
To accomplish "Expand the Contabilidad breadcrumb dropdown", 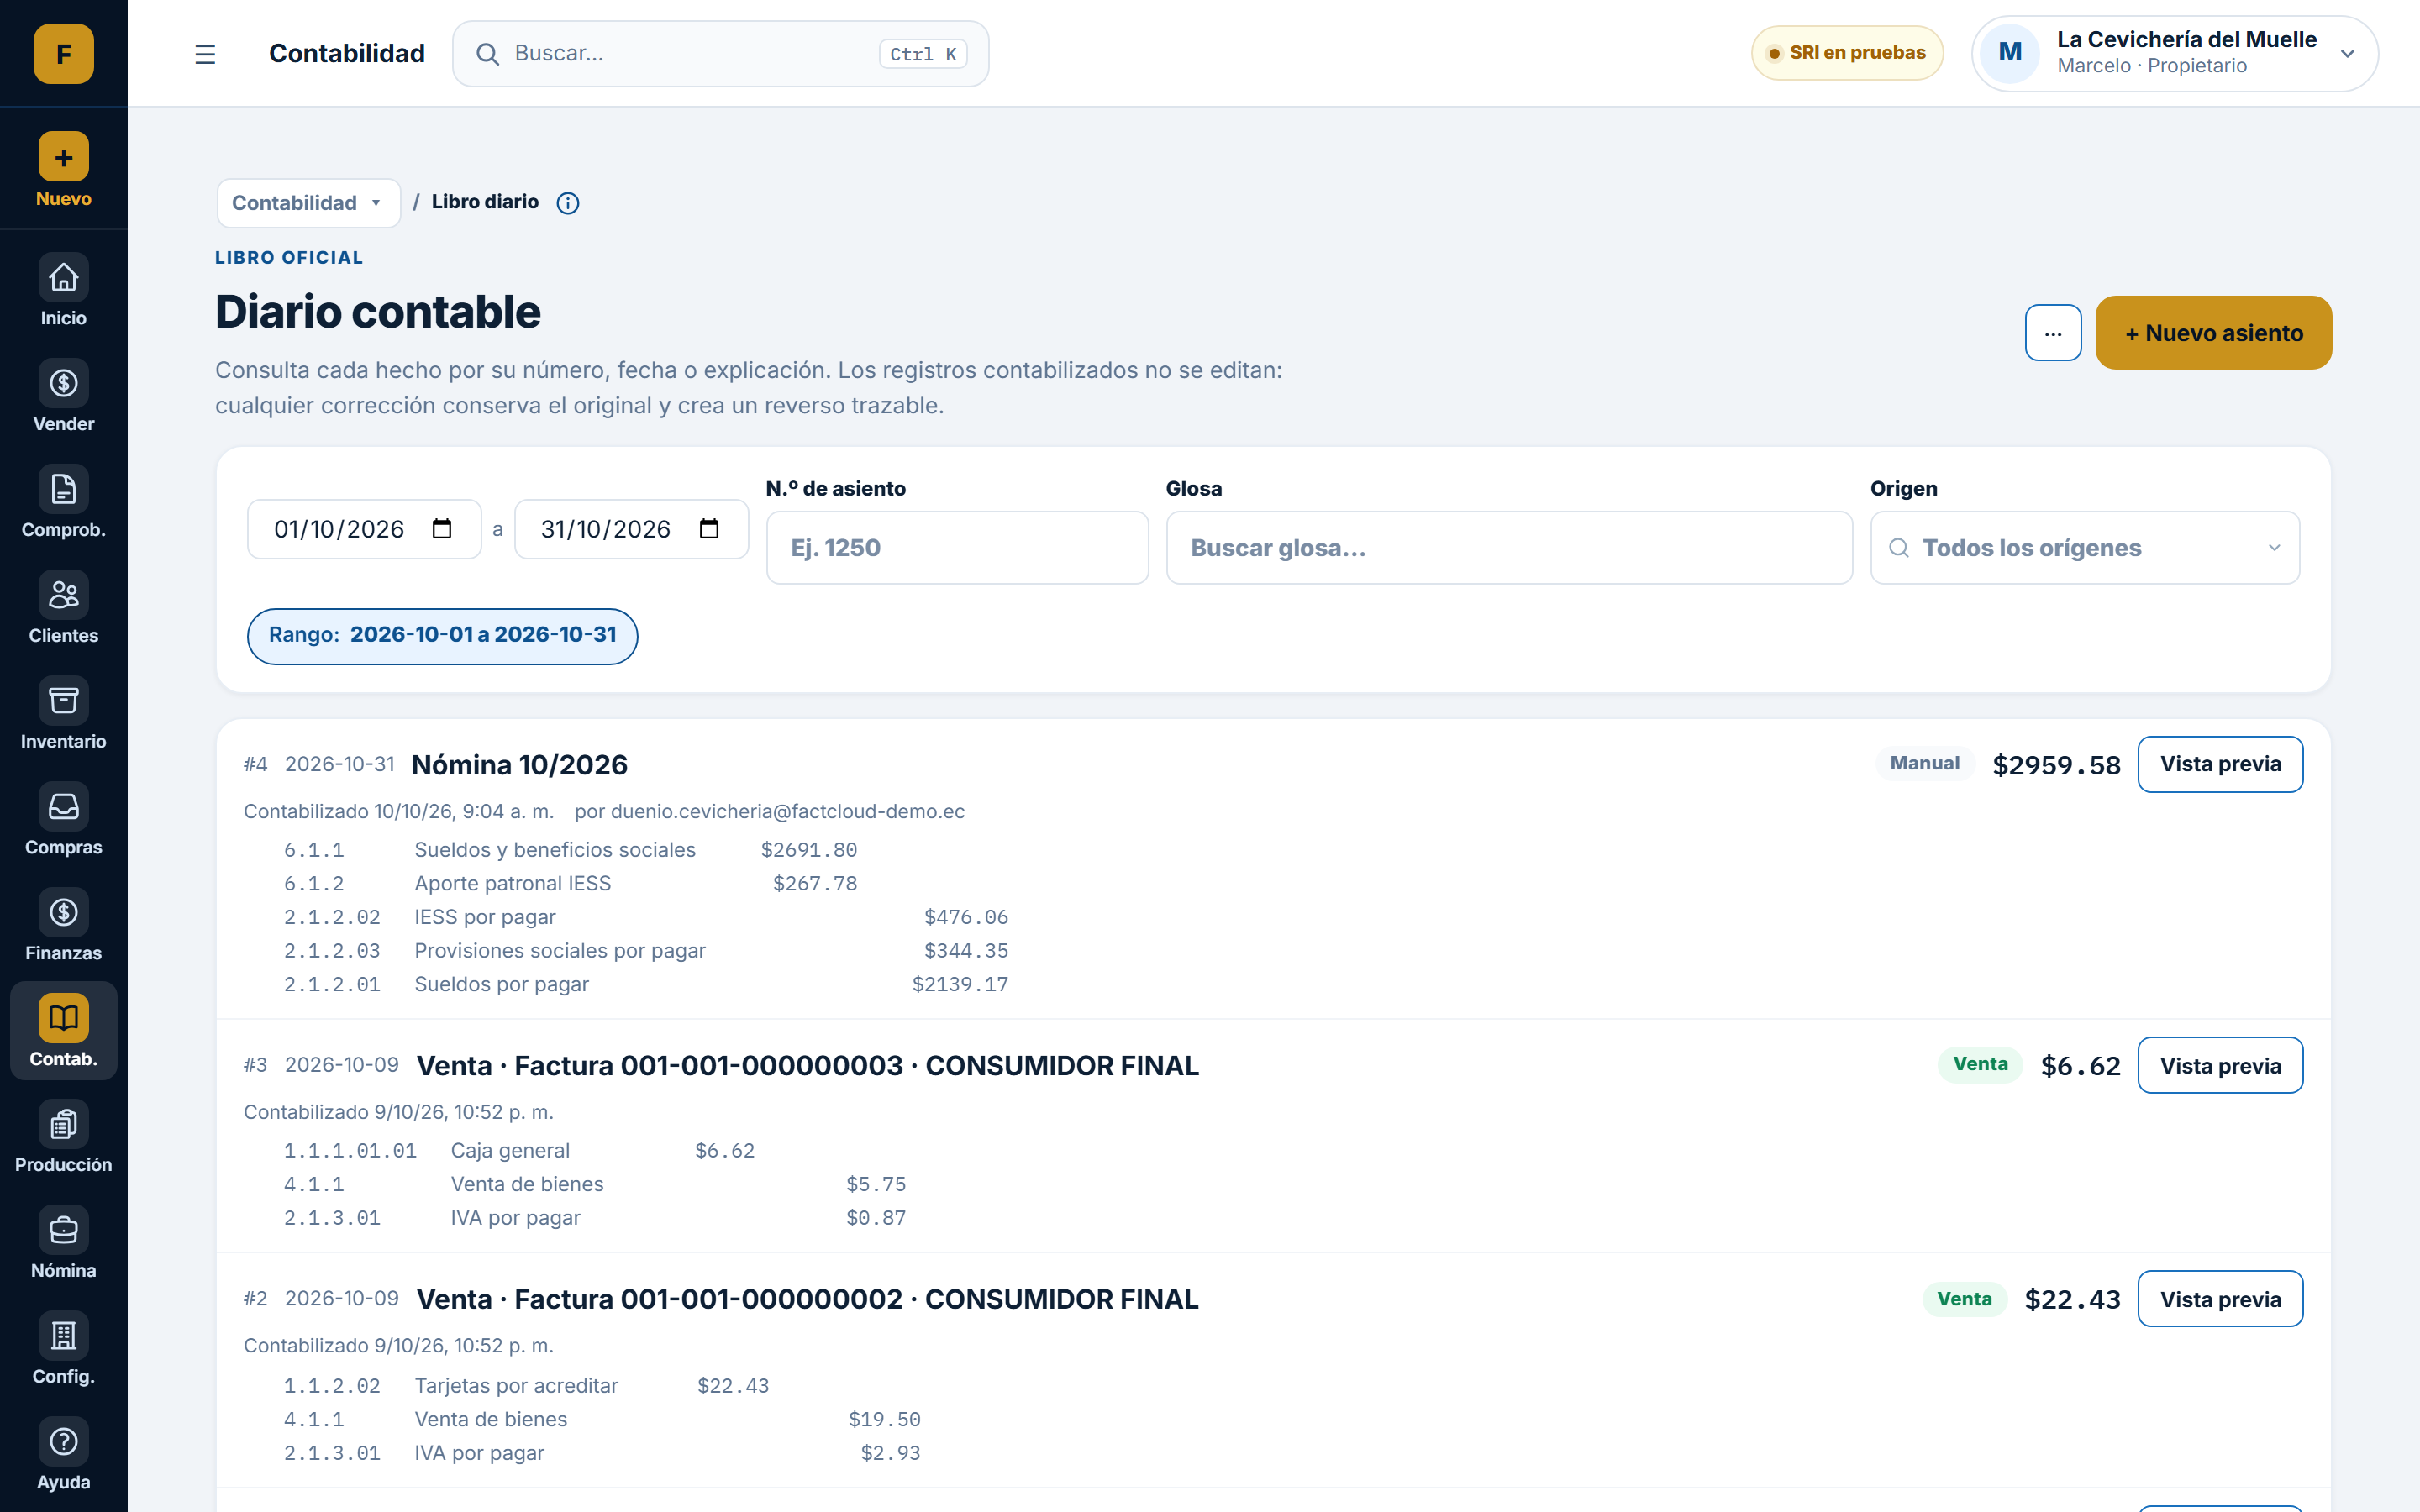I will [308, 203].
